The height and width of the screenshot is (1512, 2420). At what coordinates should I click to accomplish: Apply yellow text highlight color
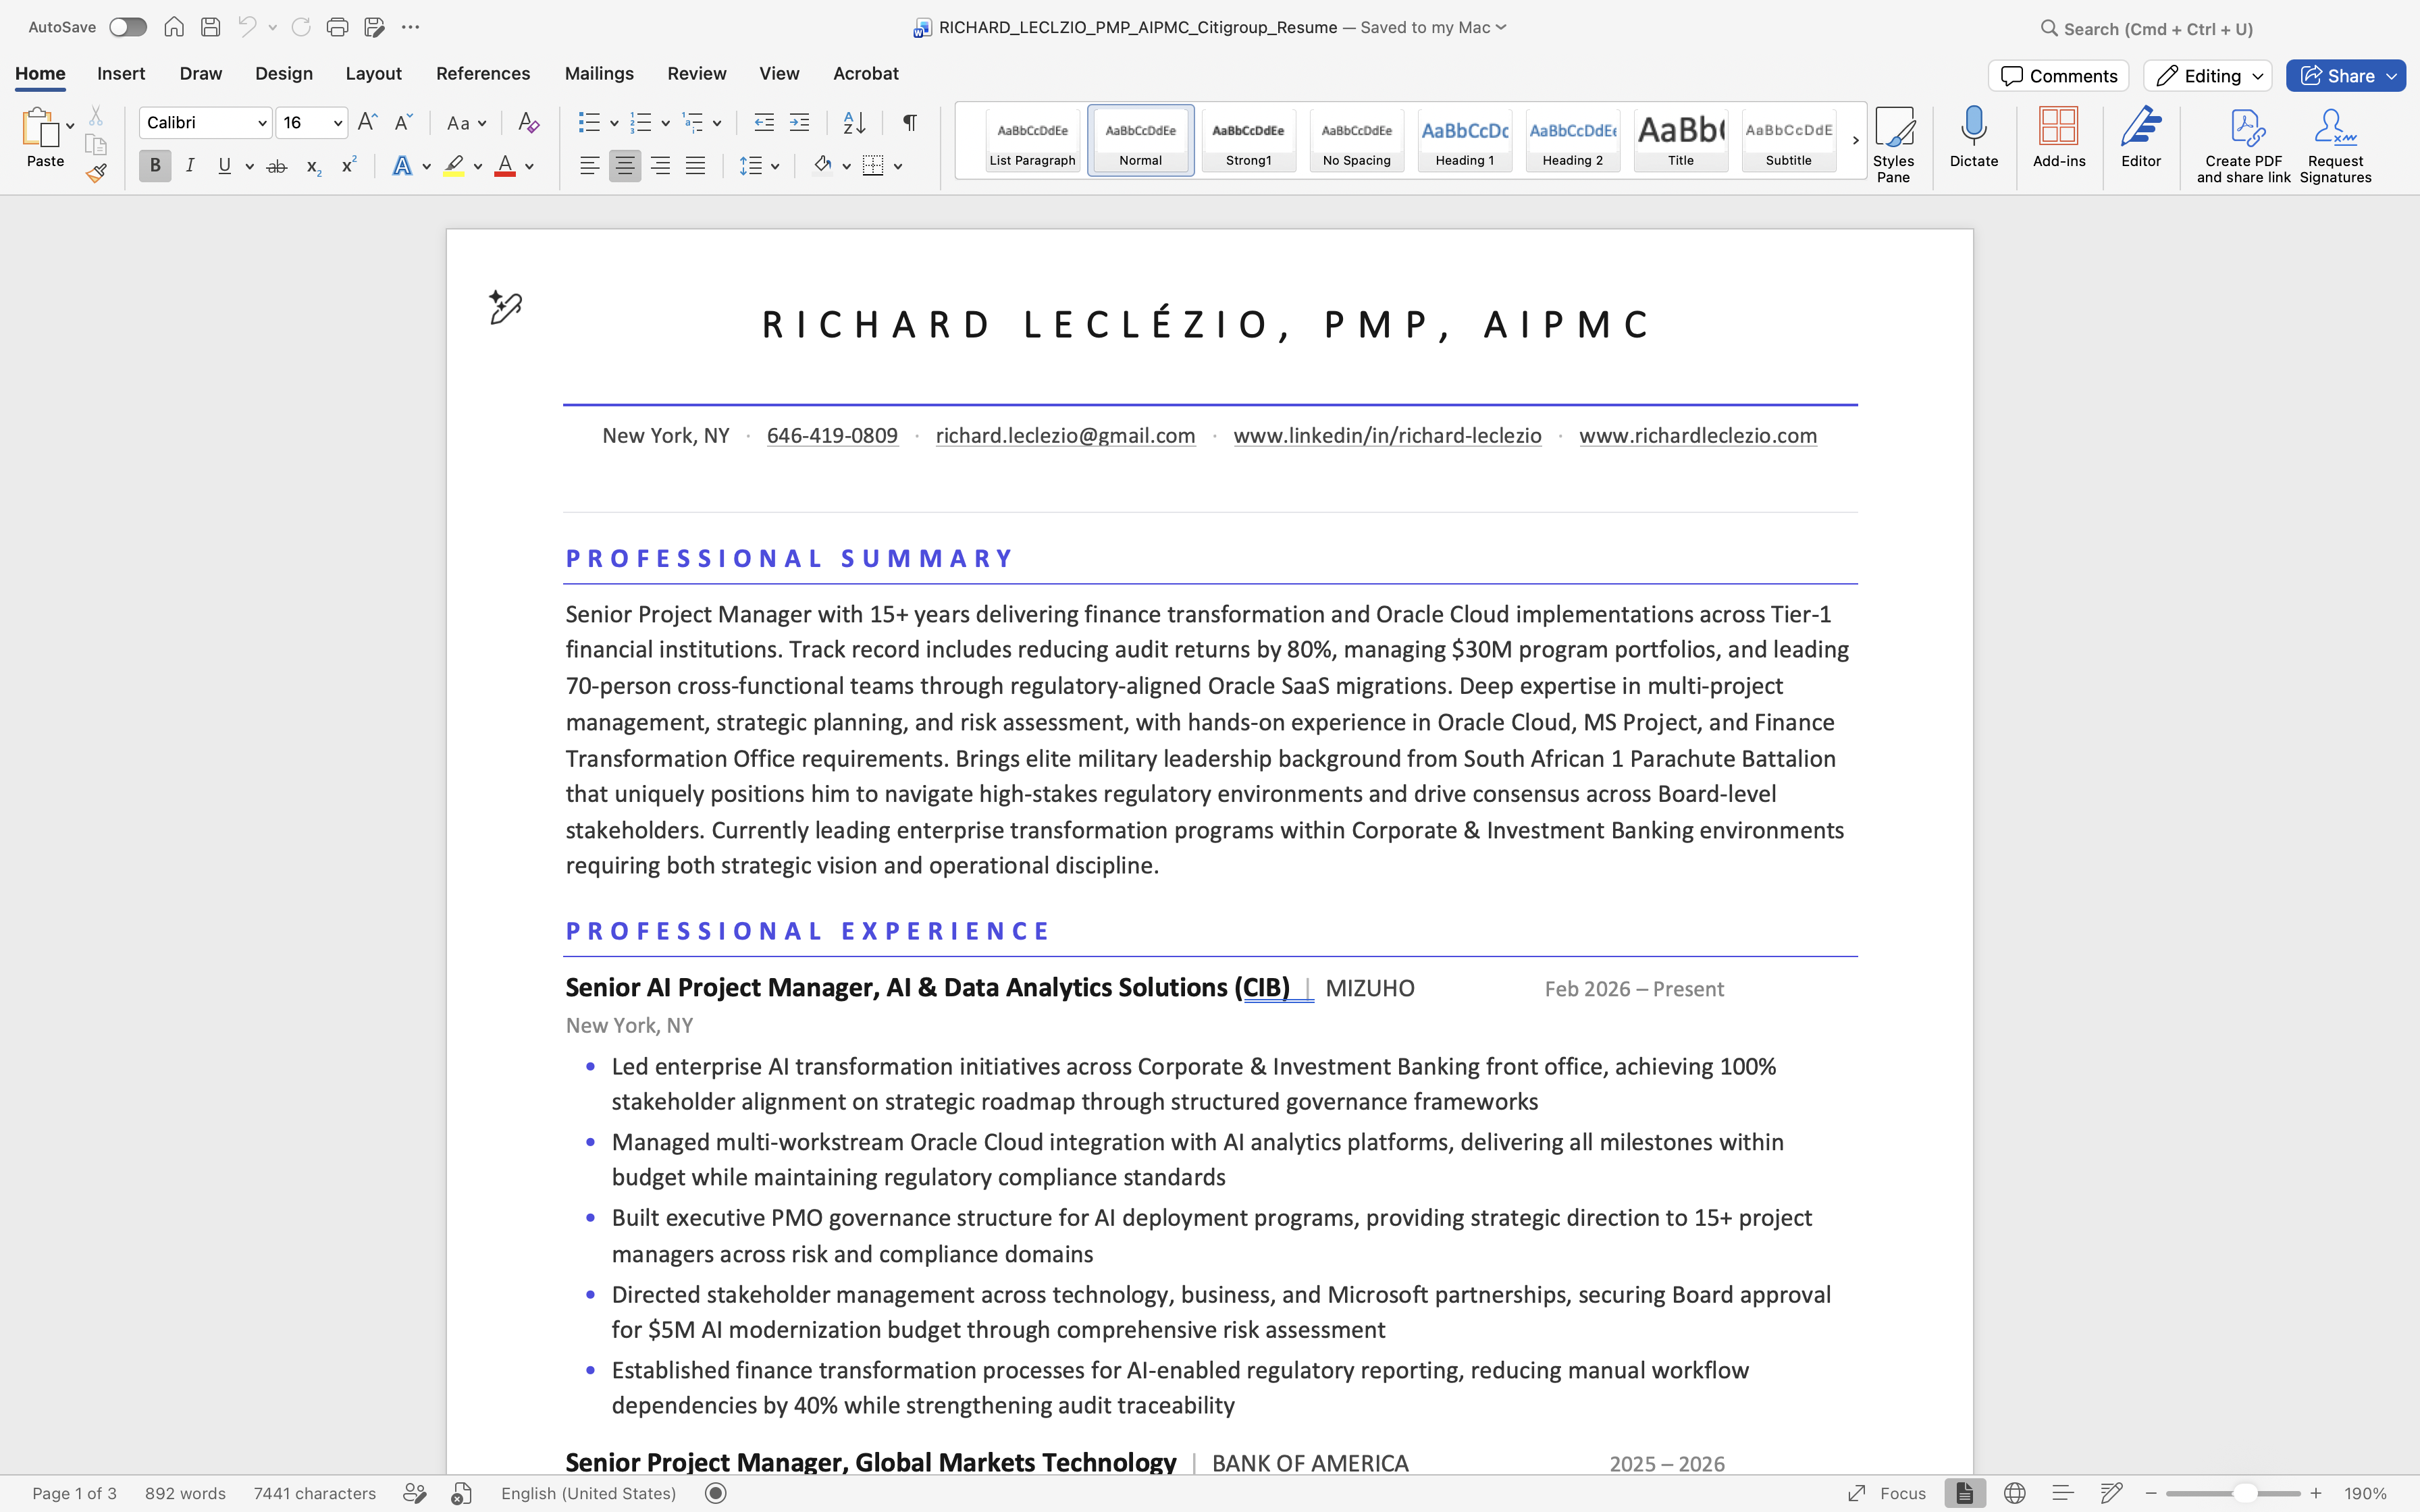[454, 166]
